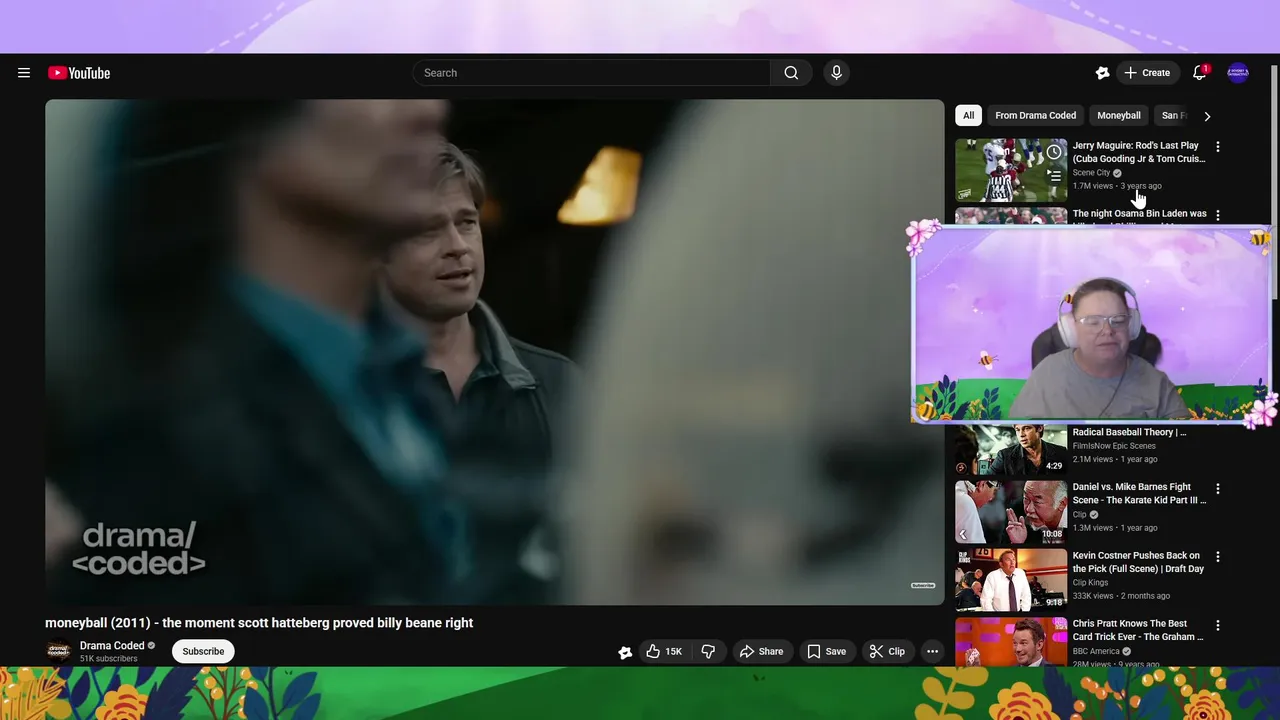Open options menu for Jerry Maguire video
Image resolution: width=1280 pixels, height=720 pixels.
1217,147
